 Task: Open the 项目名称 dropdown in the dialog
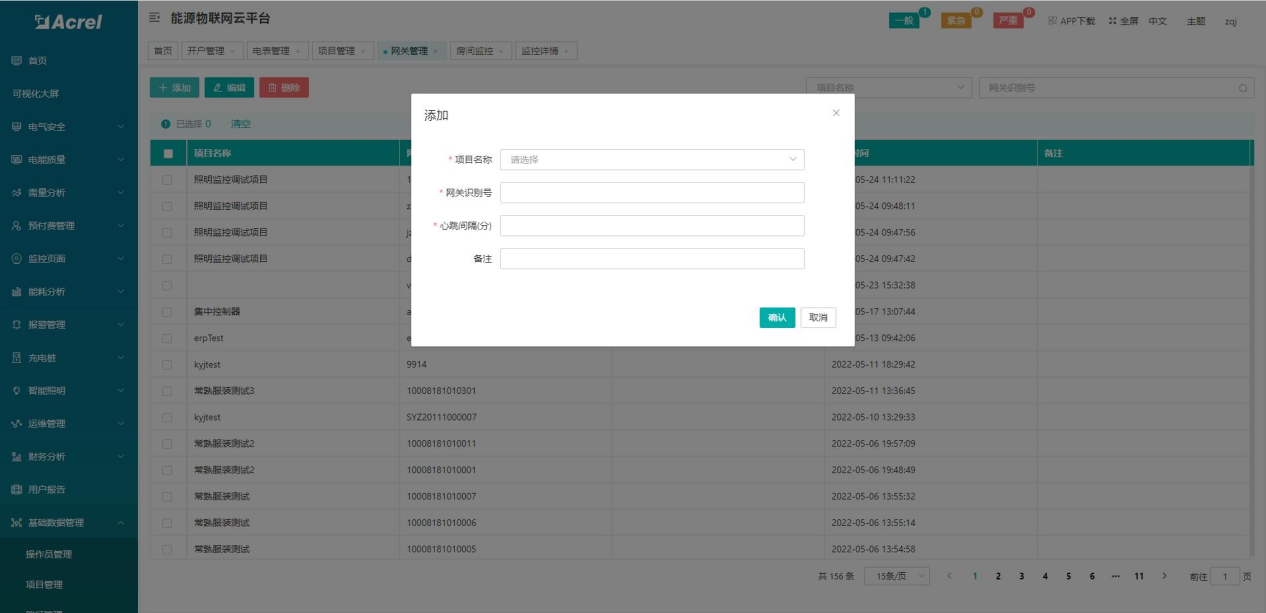click(x=652, y=160)
